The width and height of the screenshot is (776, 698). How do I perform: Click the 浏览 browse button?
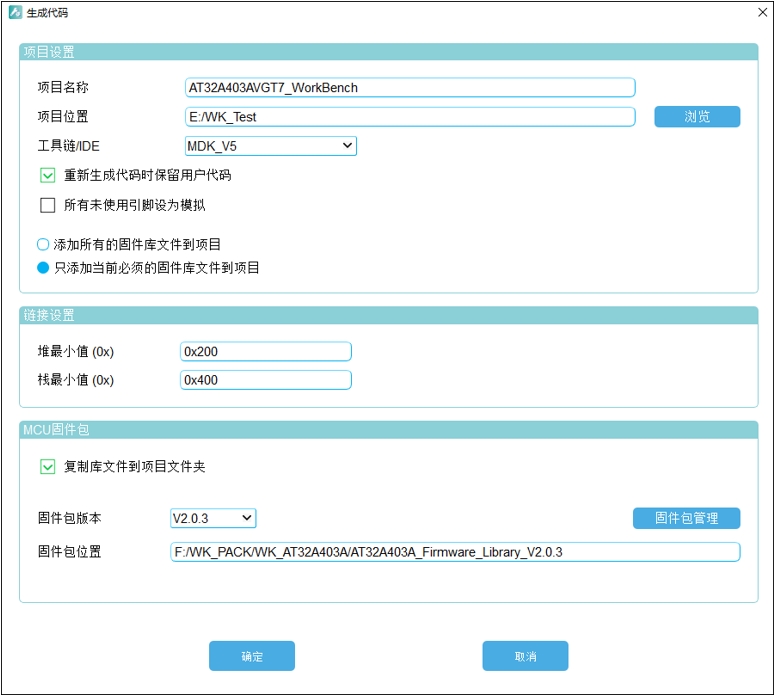(x=697, y=117)
